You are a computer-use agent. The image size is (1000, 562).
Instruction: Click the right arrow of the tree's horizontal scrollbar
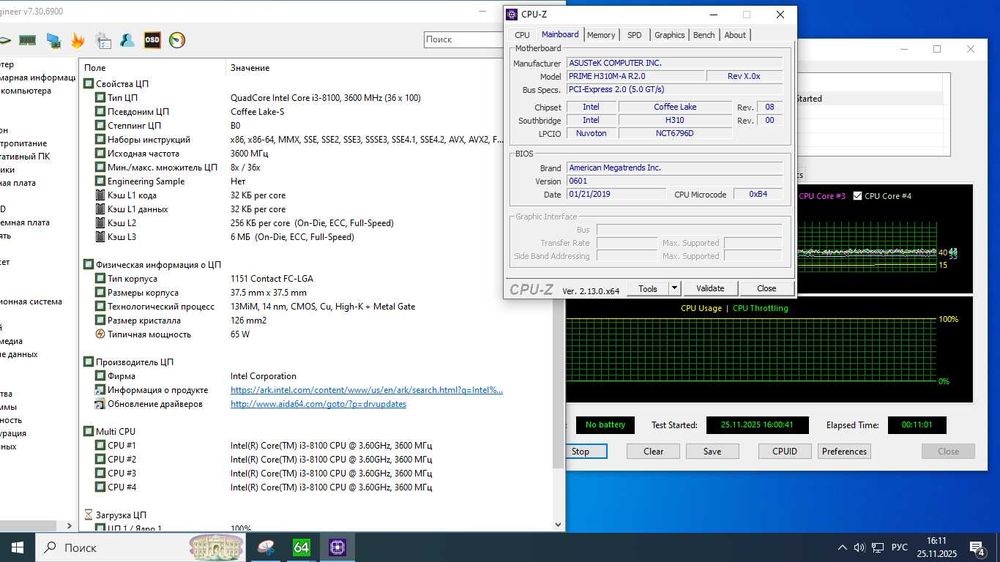(x=70, y=526)
